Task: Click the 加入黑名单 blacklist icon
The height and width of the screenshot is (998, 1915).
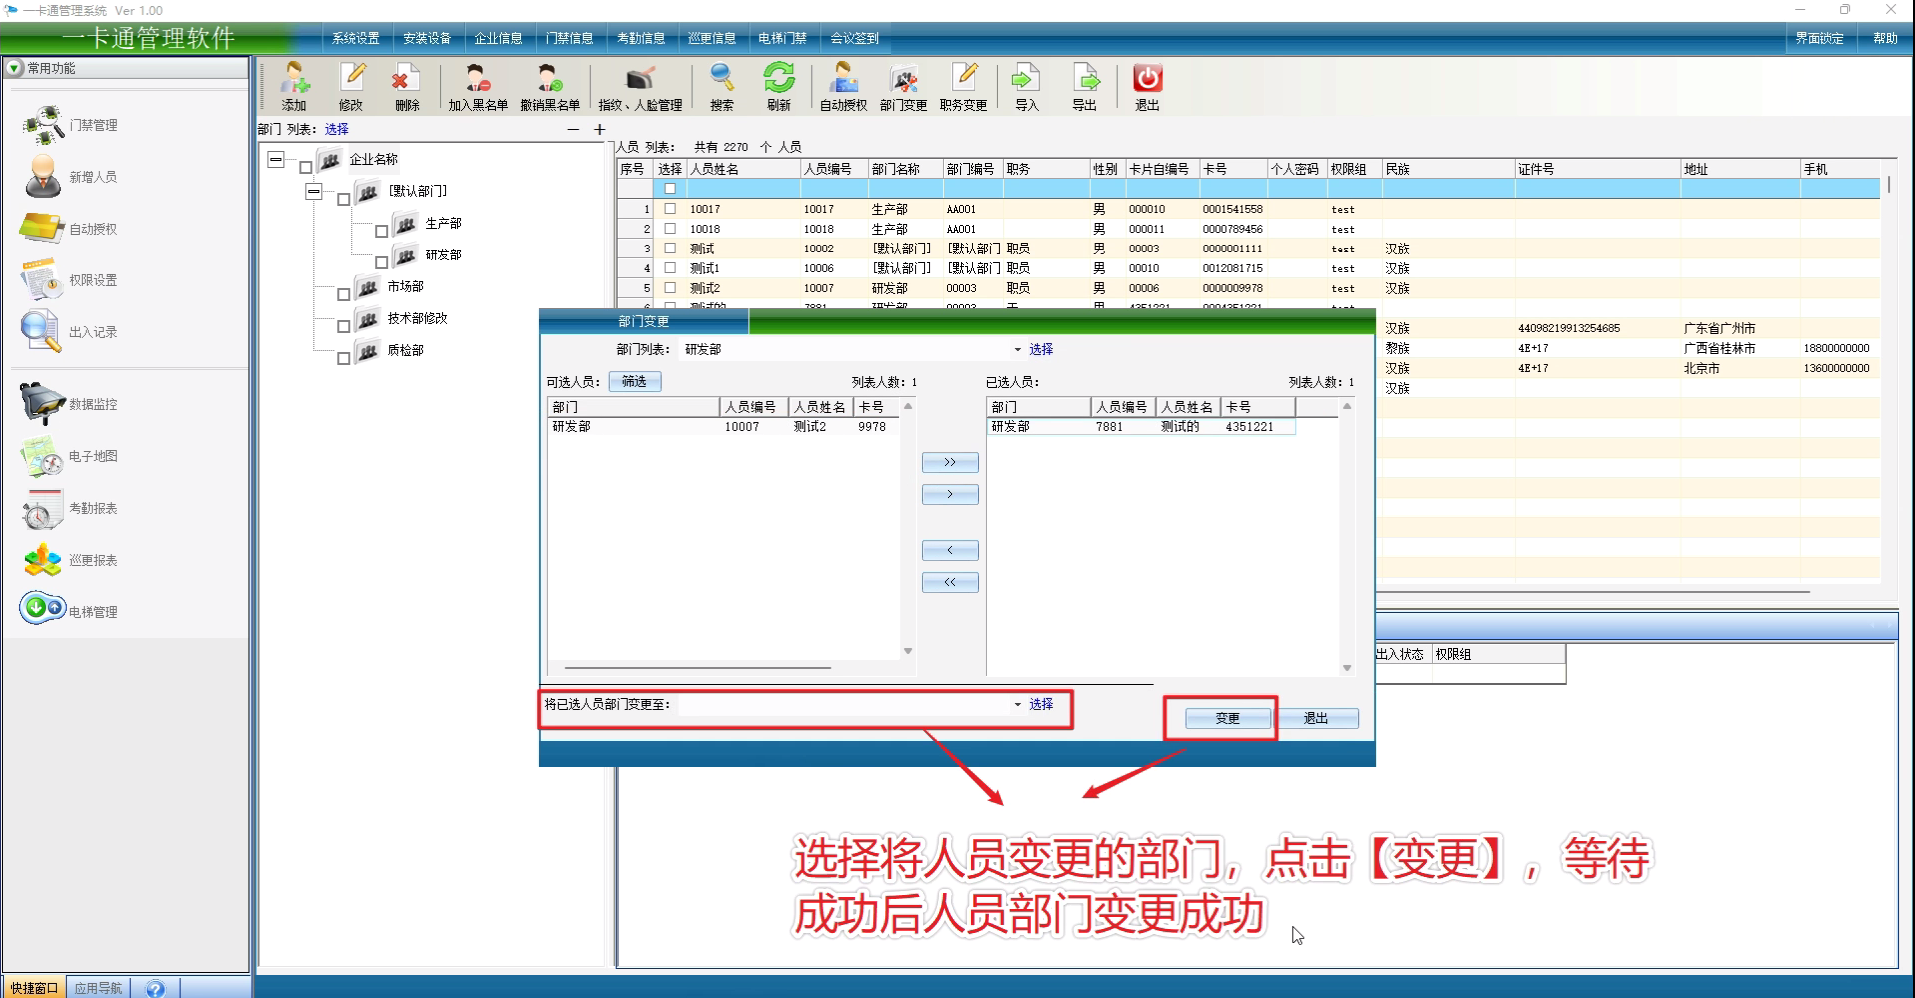Action: pos(477,86)
